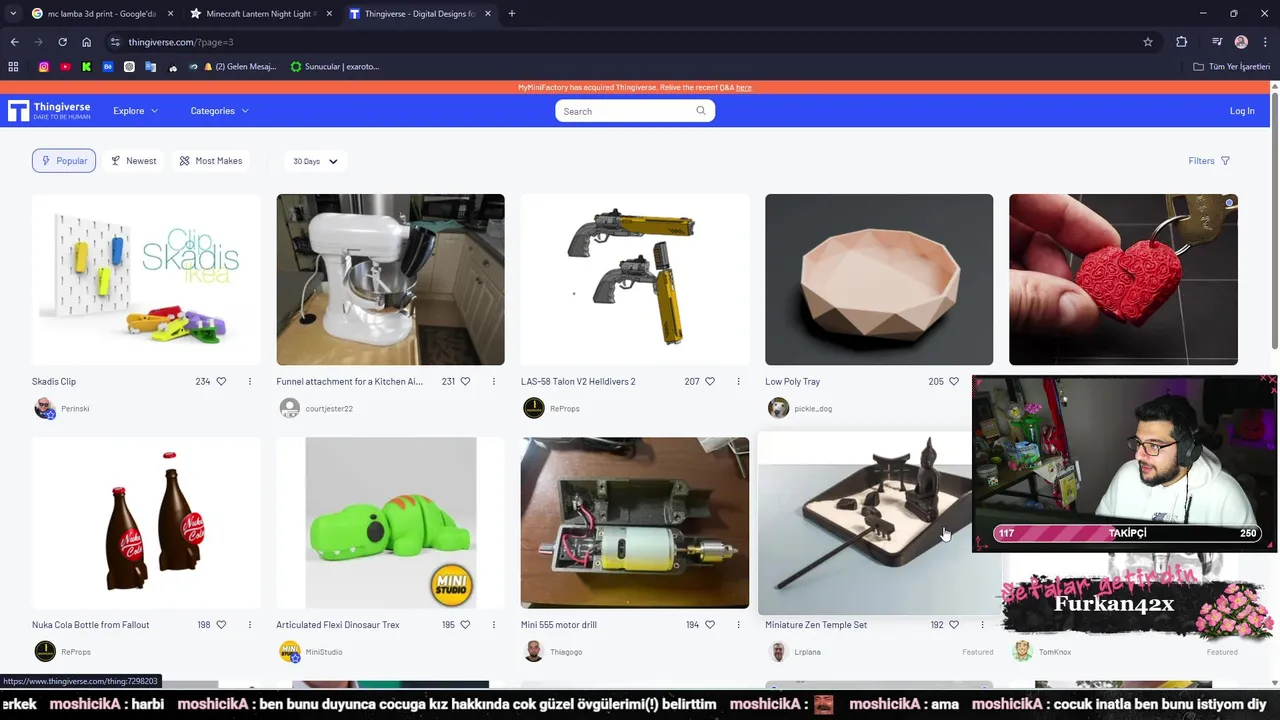Open courtjester22 user avatar
1280x720 pixels.
point(290,408)
